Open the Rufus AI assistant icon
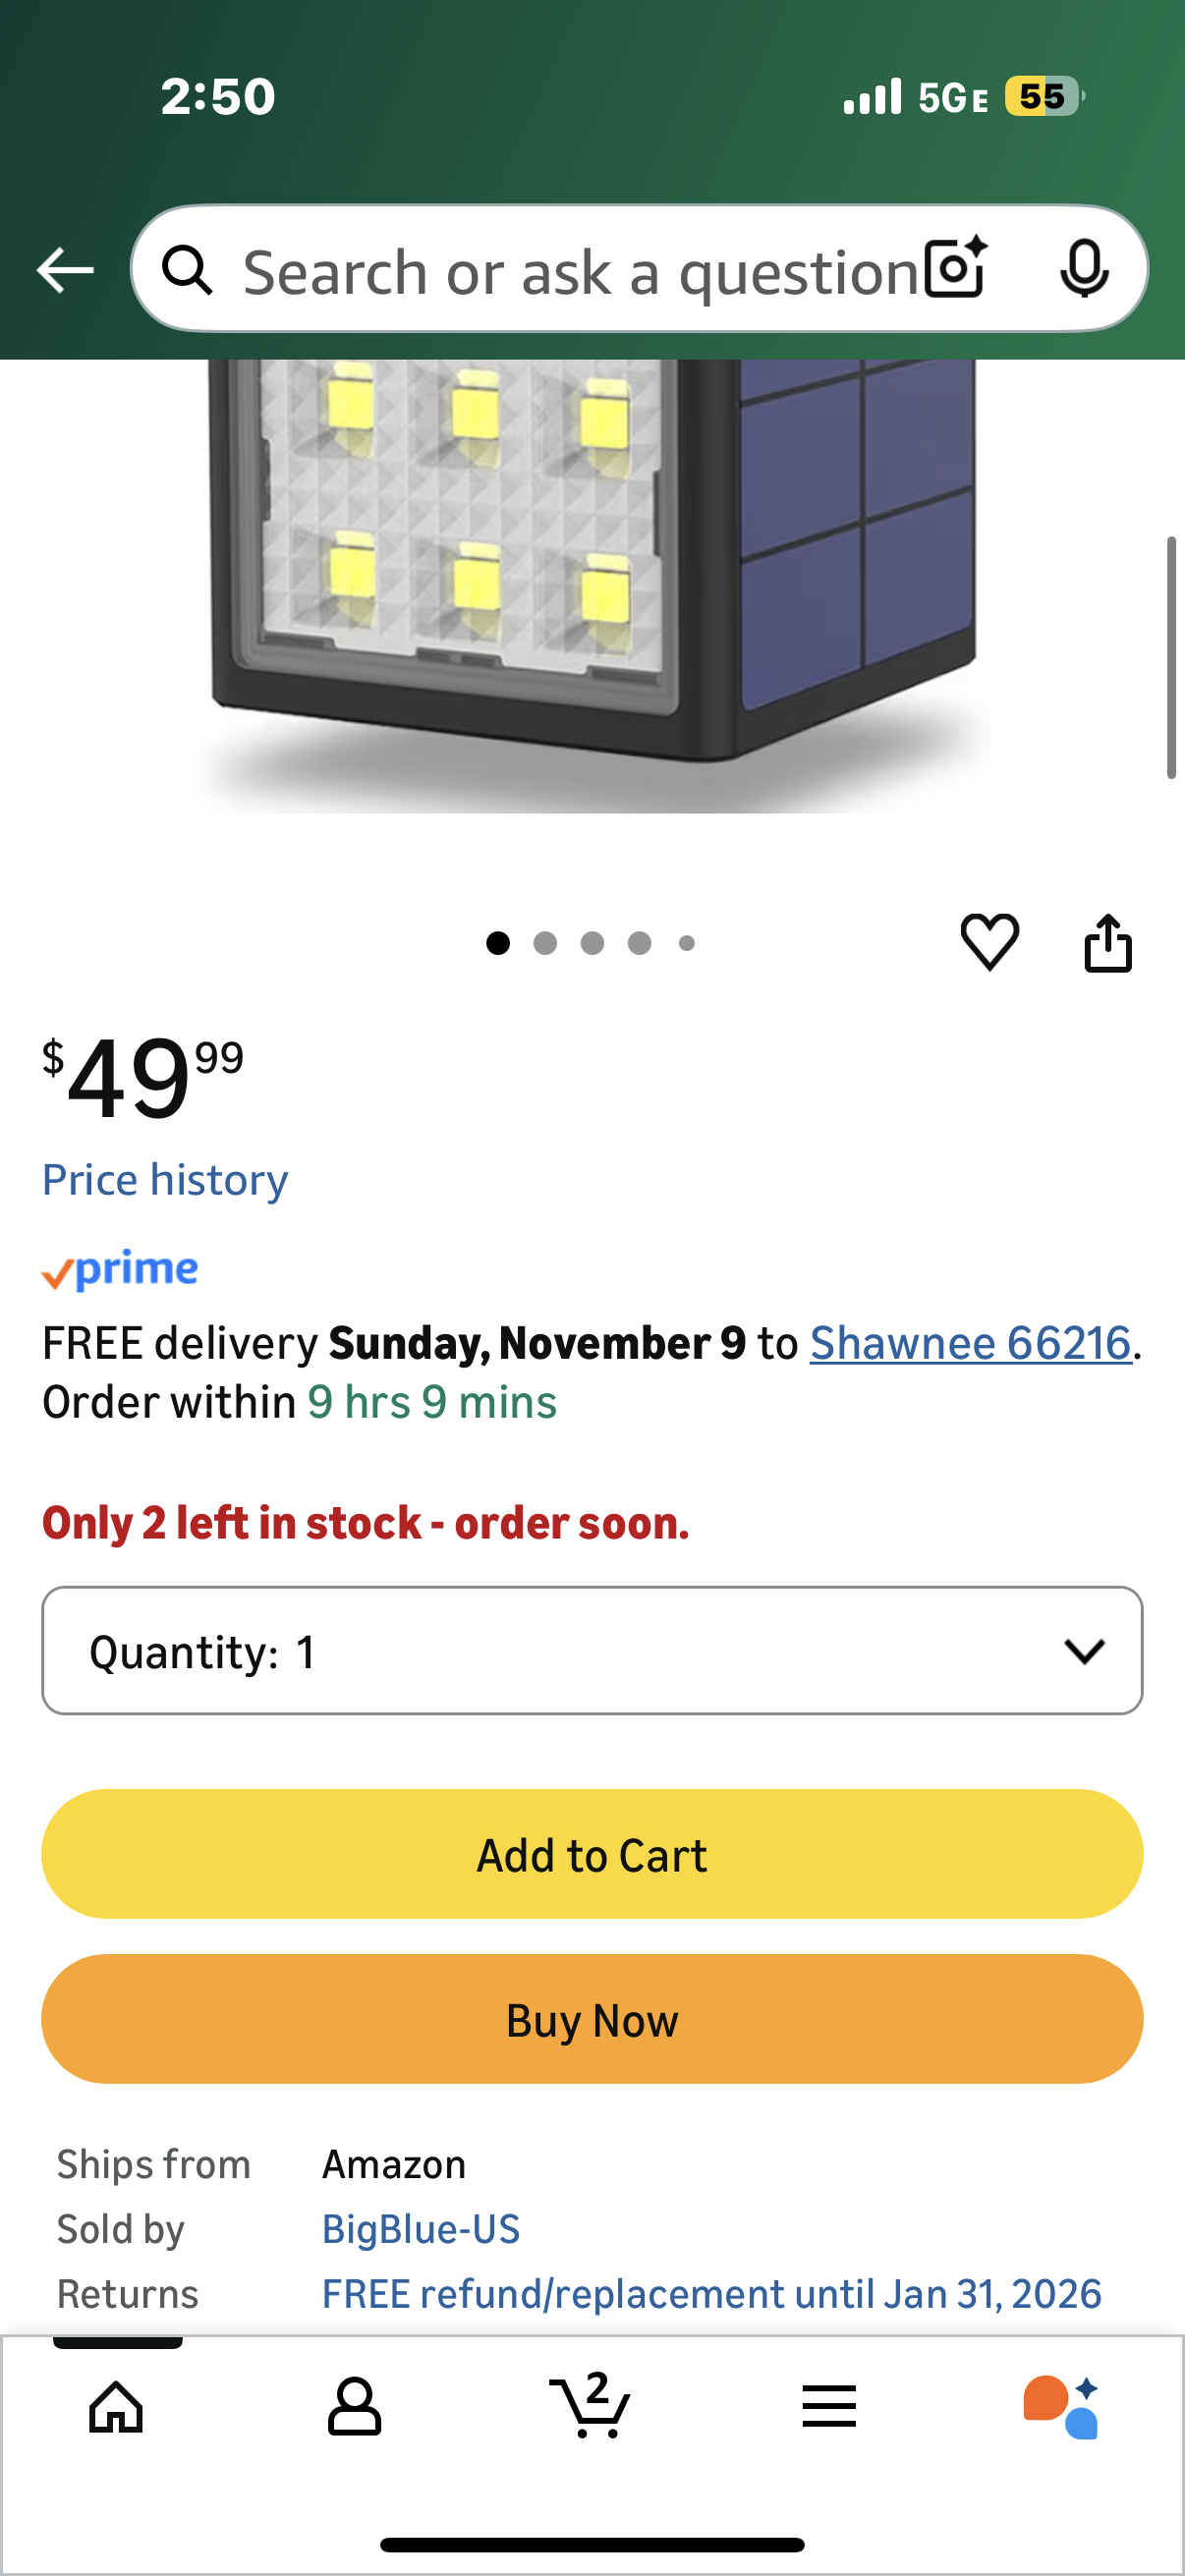Viewport: 1185px width, 2576px height. (1061, 2405)
